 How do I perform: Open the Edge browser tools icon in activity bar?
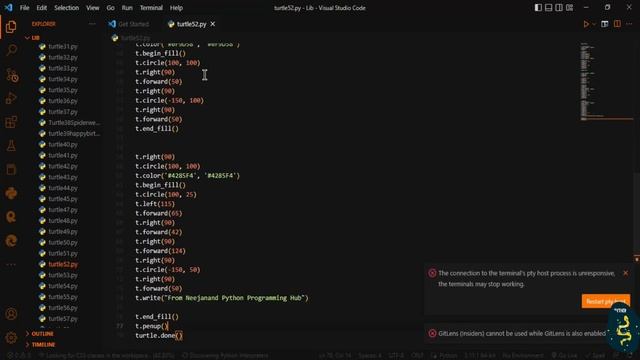[x=11, y=240]
